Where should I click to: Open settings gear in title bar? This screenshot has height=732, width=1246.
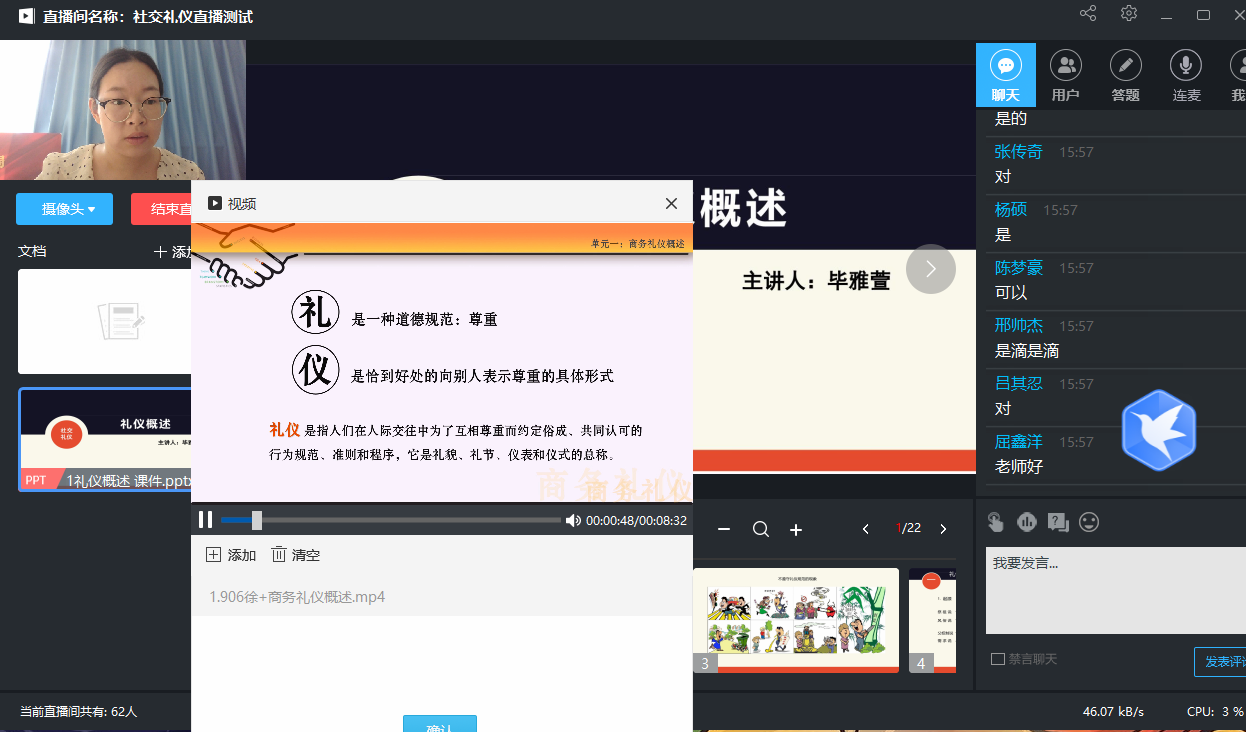point(1129,14)
